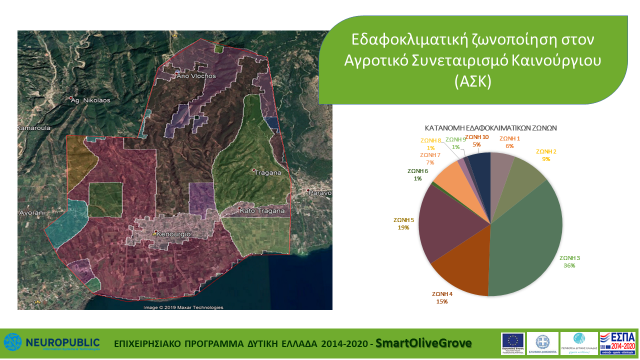Click the Ag. Nikolaos map marker
640x360 pixels.
[x=71, y=98]
